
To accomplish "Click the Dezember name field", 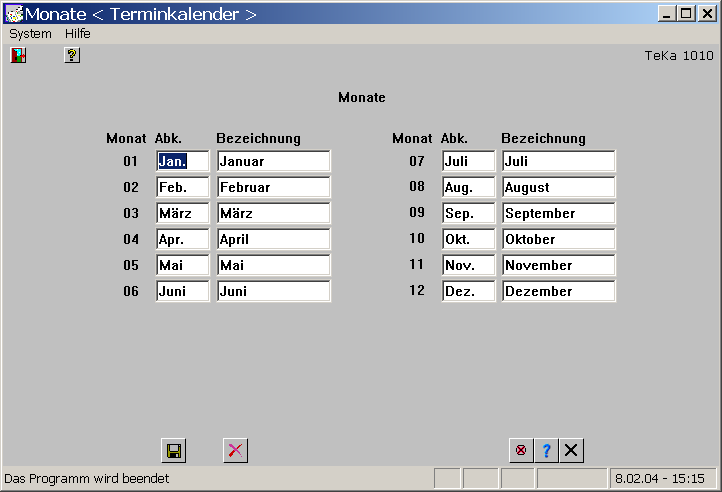I will pyautogui.click(x=558, y=291).
